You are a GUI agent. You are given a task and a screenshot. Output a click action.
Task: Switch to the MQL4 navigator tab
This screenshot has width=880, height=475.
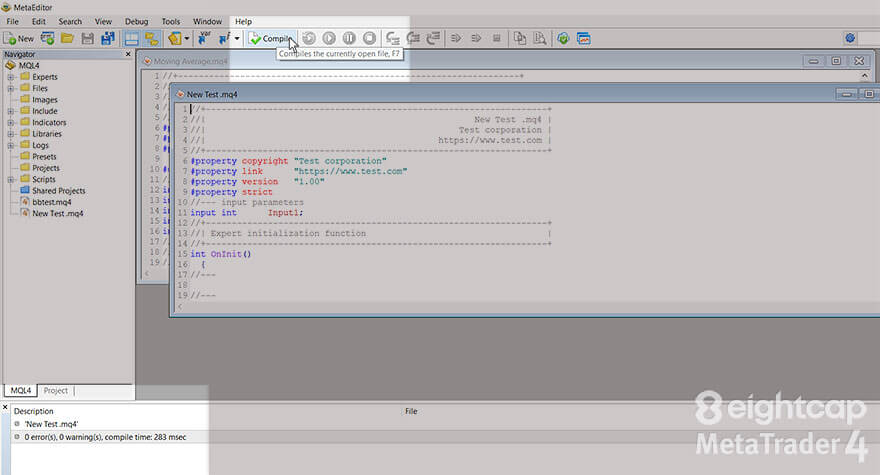click(x=21, y=390)
